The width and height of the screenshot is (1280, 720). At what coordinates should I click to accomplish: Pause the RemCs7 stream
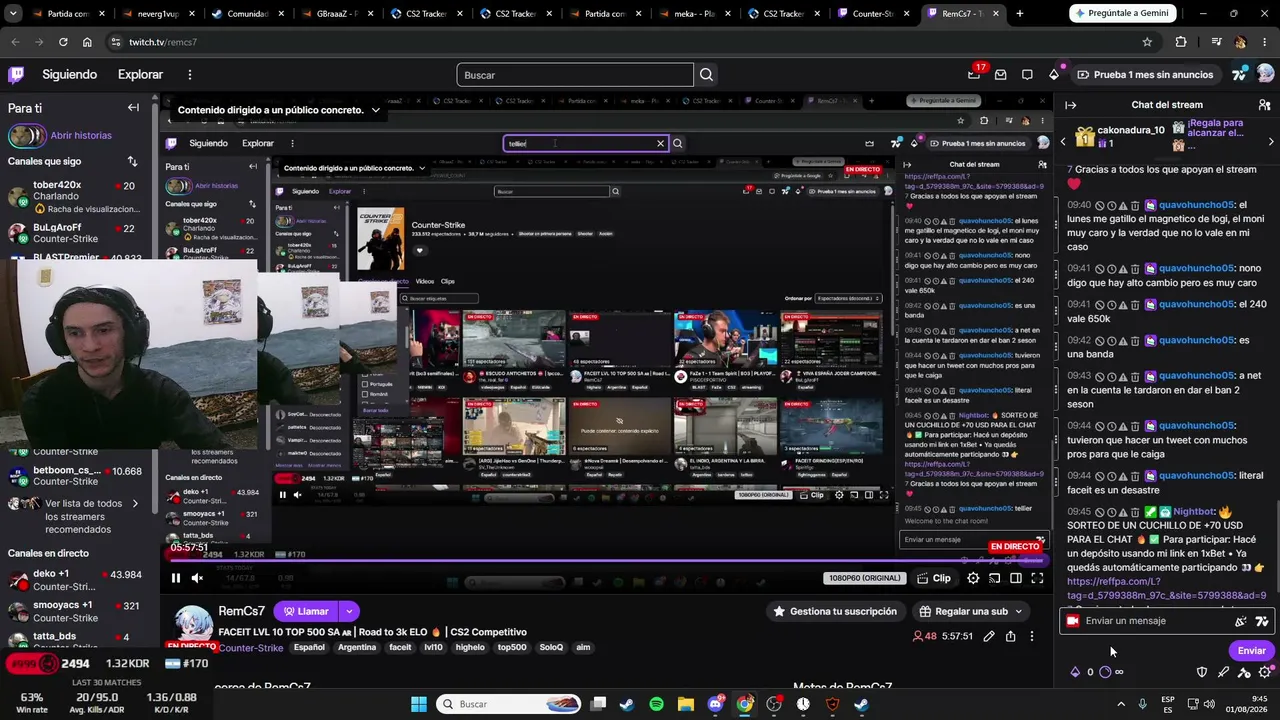click(x=176, y=578)
